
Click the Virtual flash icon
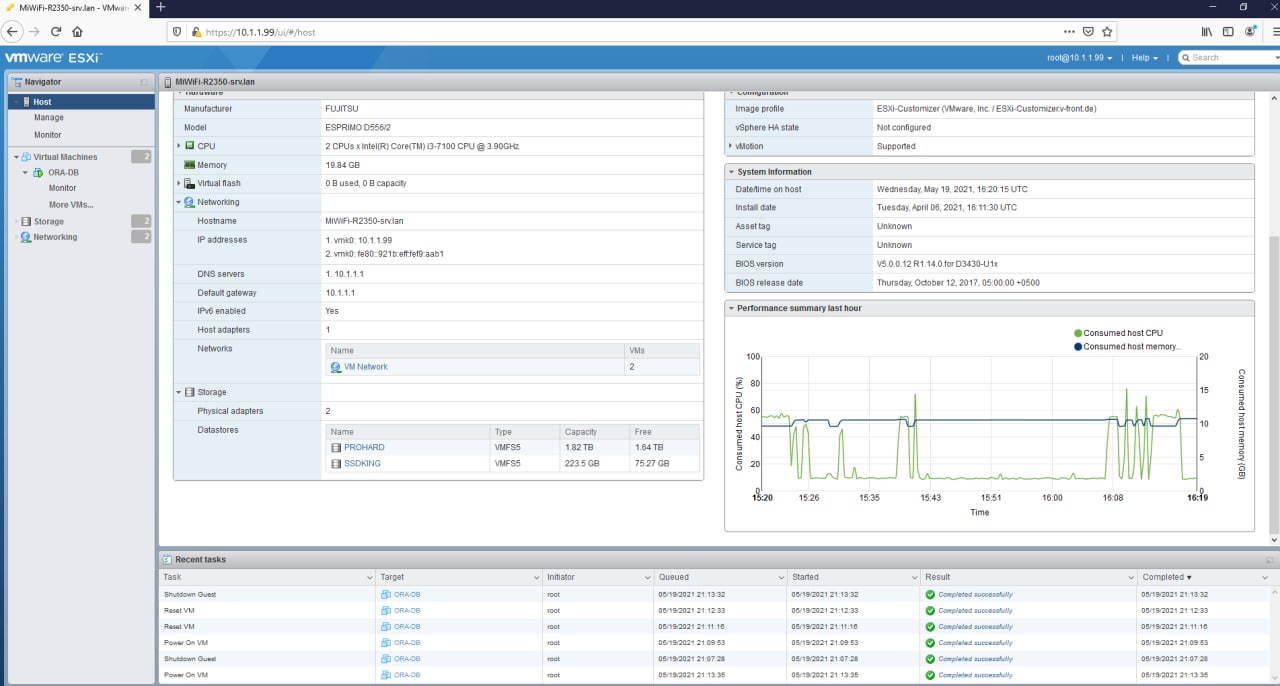(x=189, y=183)
